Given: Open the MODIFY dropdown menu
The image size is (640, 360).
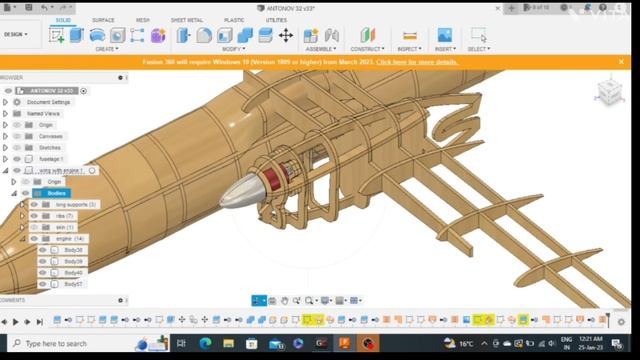Looking at the screenshot, I should click(234, 49).
